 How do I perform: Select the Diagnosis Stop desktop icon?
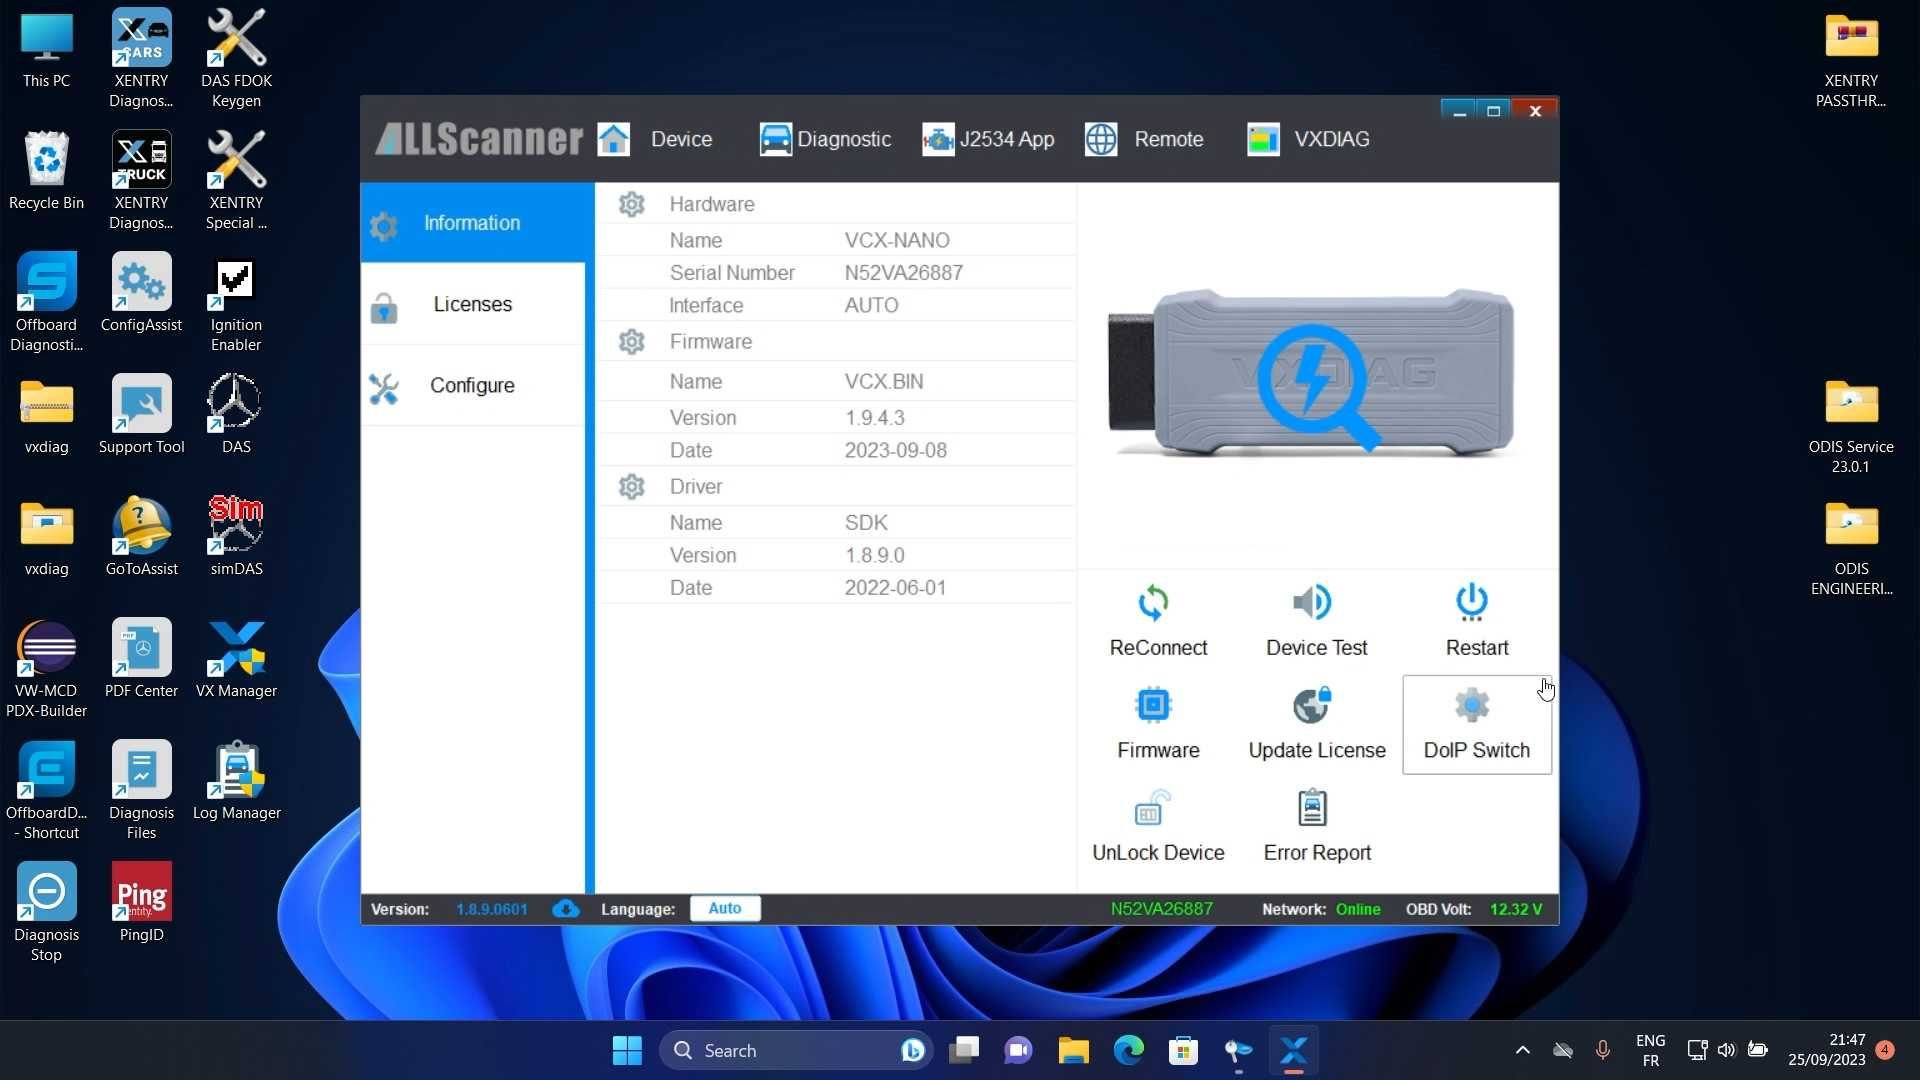tap(46, 912)
